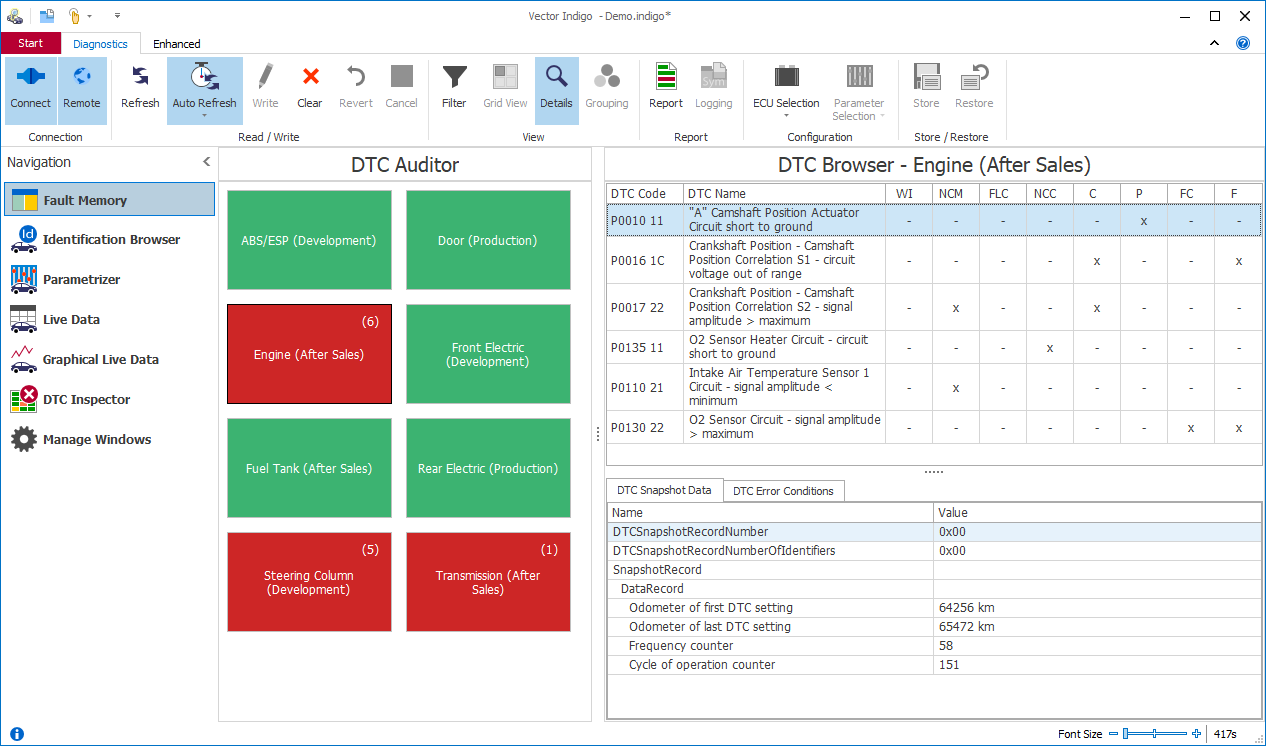Open DTC Inspector in Navigation
The width and height of the screenshot is (1266, 746).
tap(109, 399)
